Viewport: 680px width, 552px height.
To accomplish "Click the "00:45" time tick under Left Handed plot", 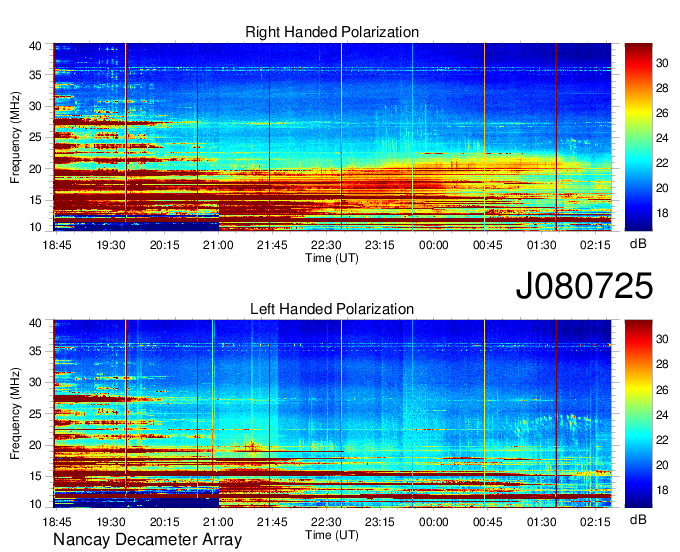I will [x=487, y=522].
